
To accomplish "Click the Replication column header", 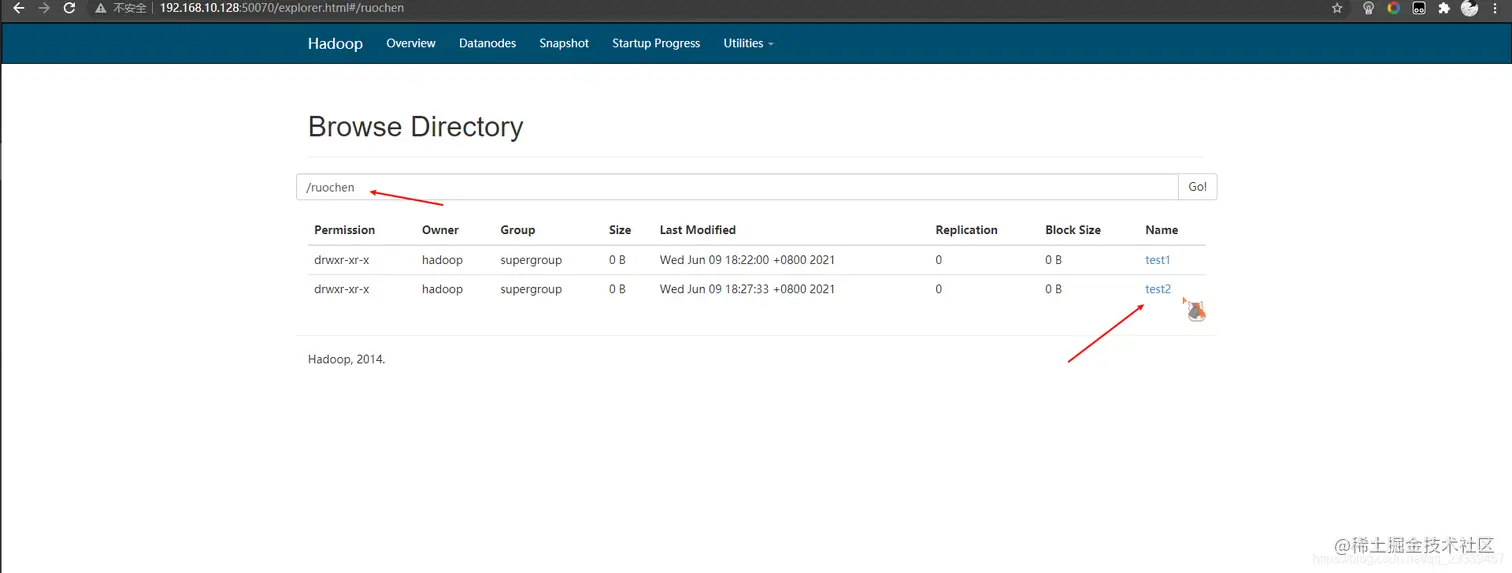I will [967, 230].
